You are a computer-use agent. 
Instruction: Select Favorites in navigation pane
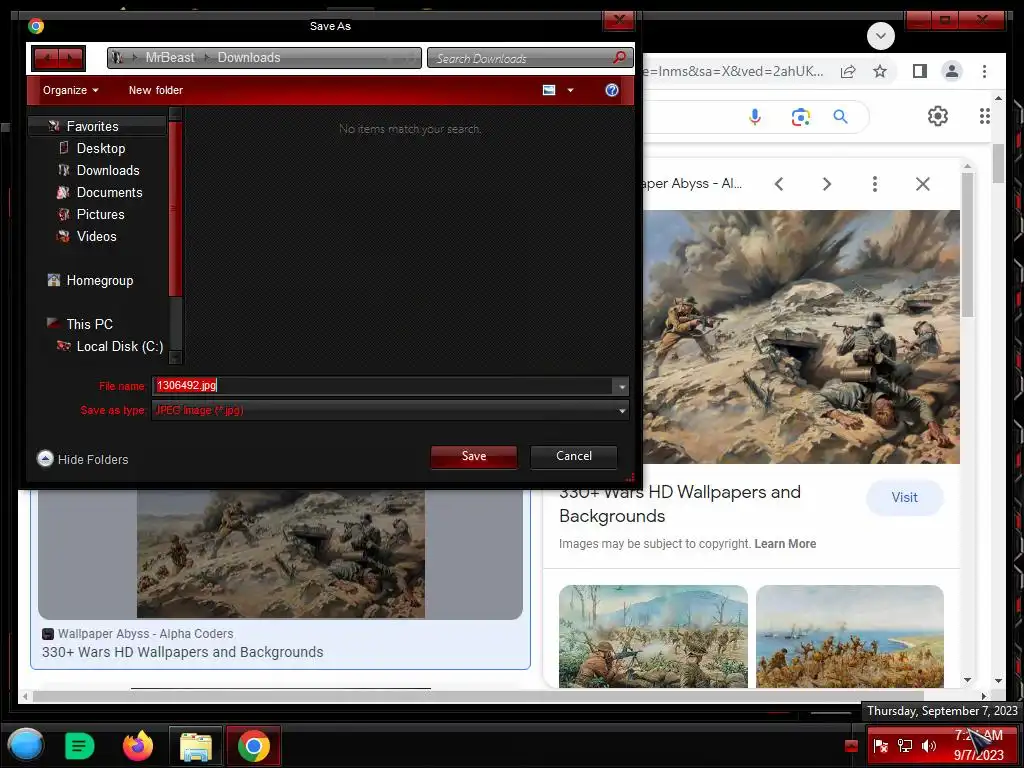tap(92, 126)
